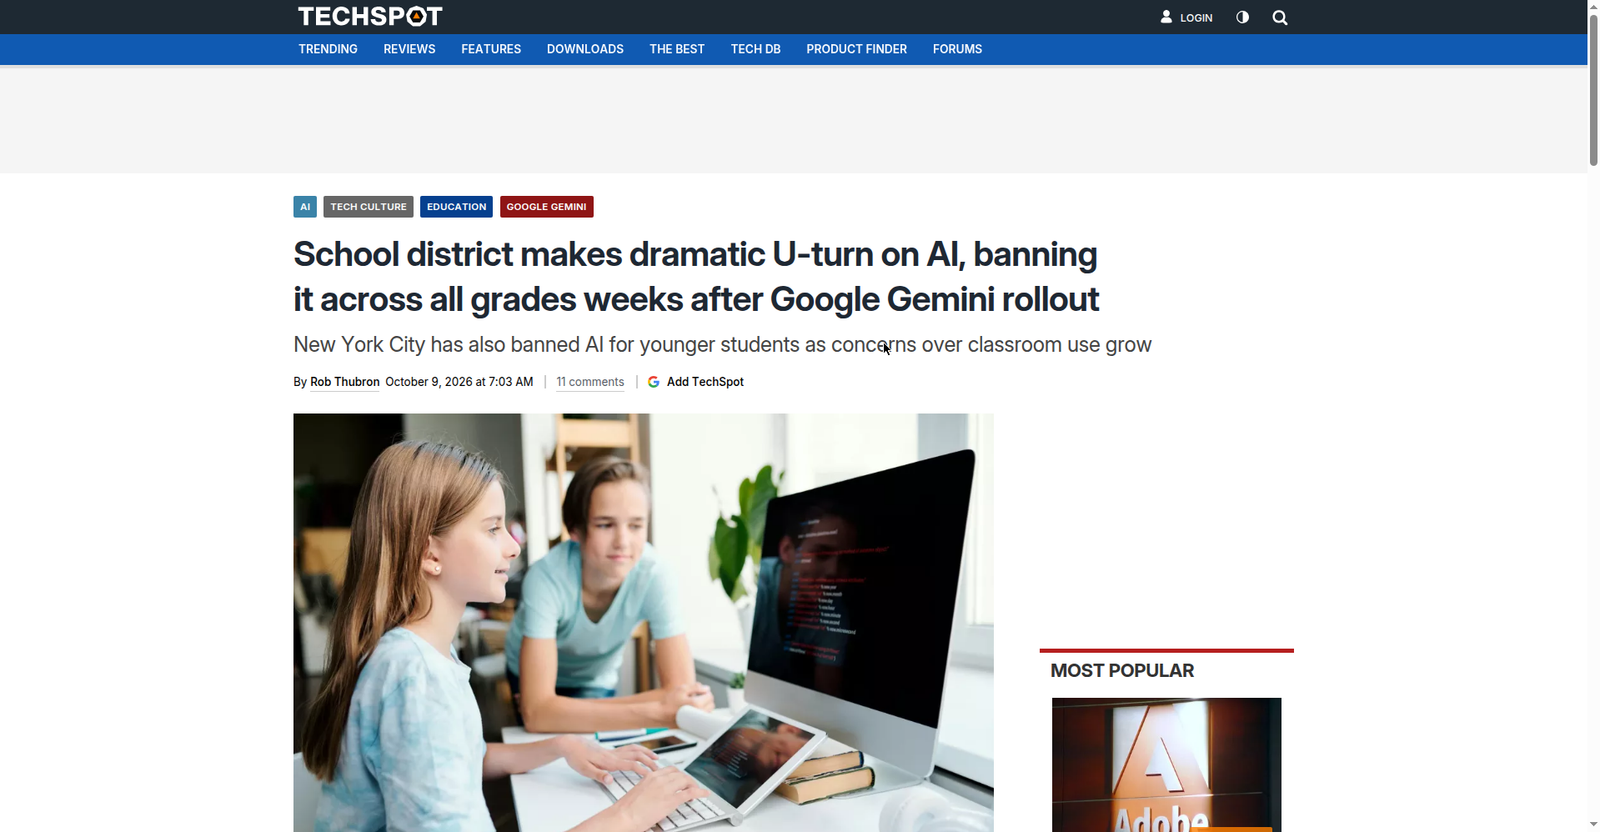The width and height of the screenshot is (1600, 832).
Task: Go to Tech DB section
Action: coord(755,49)
